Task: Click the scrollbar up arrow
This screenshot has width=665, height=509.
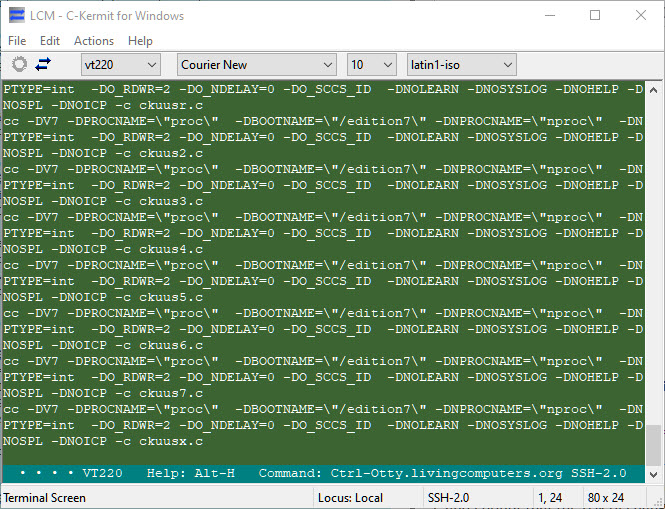Action: (x=654, y=90)
